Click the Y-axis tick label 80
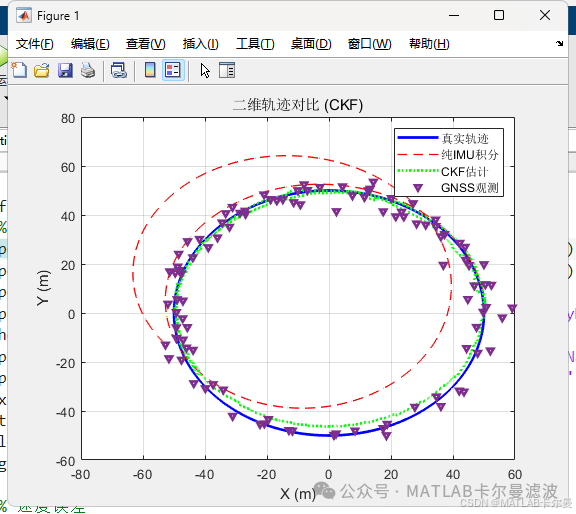This screenshot has height=514, width=576. 68,119
